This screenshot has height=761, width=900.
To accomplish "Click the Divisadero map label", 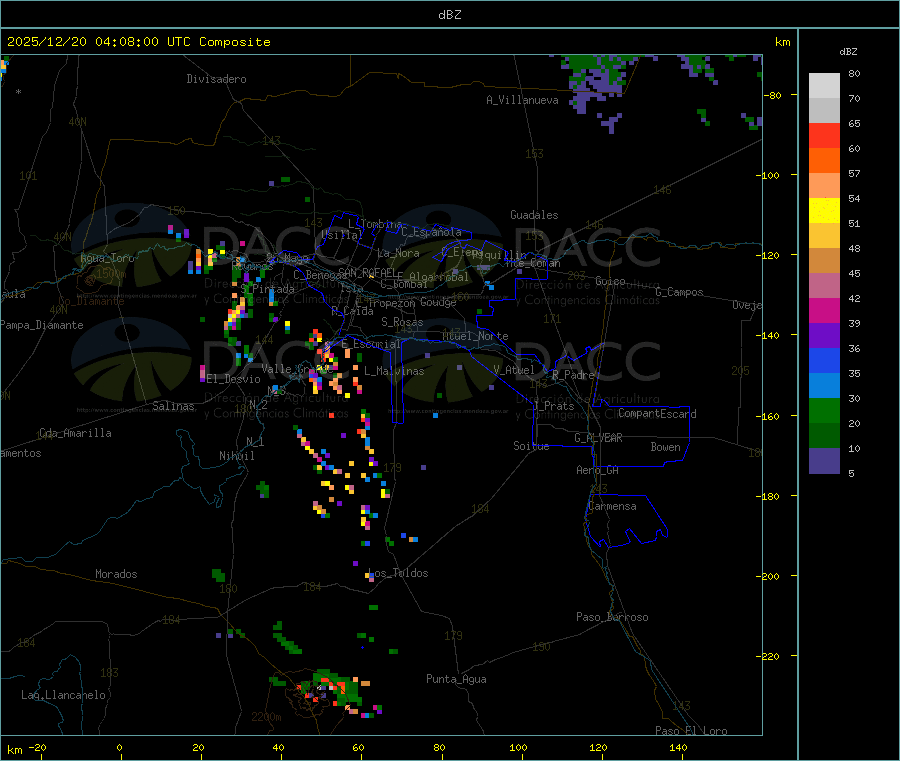I will 216,79.
